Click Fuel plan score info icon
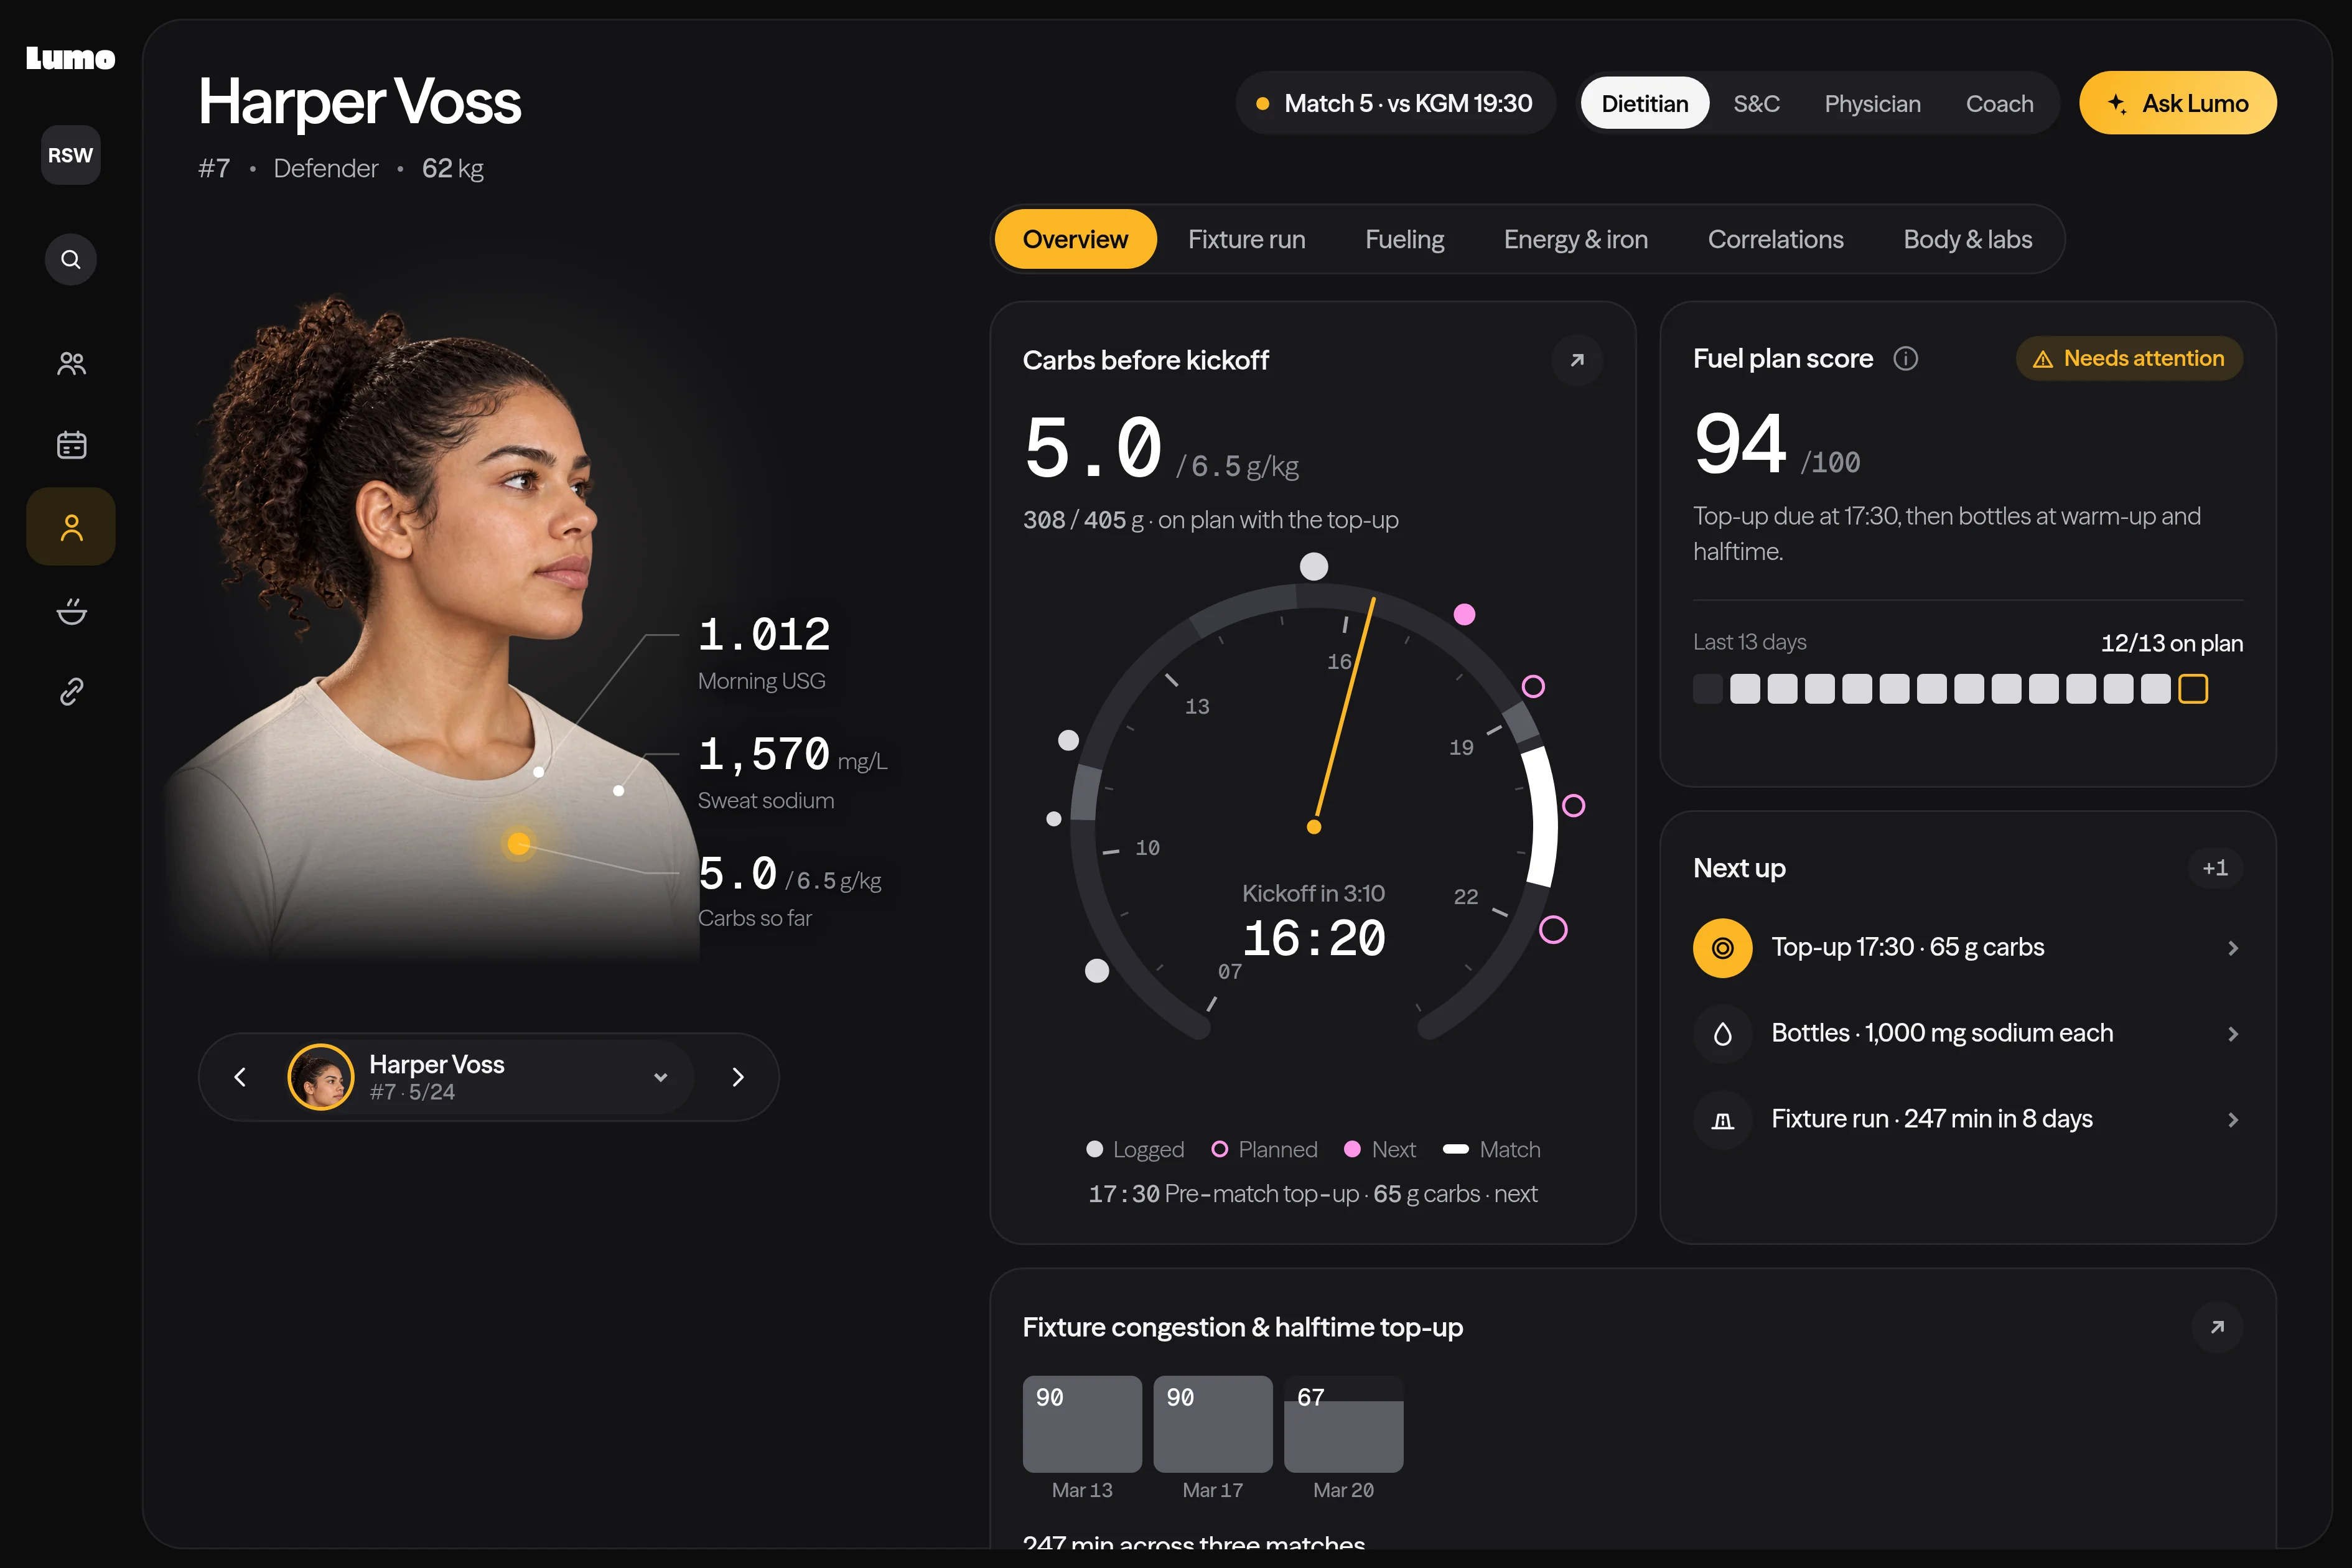 [1905, 358]
